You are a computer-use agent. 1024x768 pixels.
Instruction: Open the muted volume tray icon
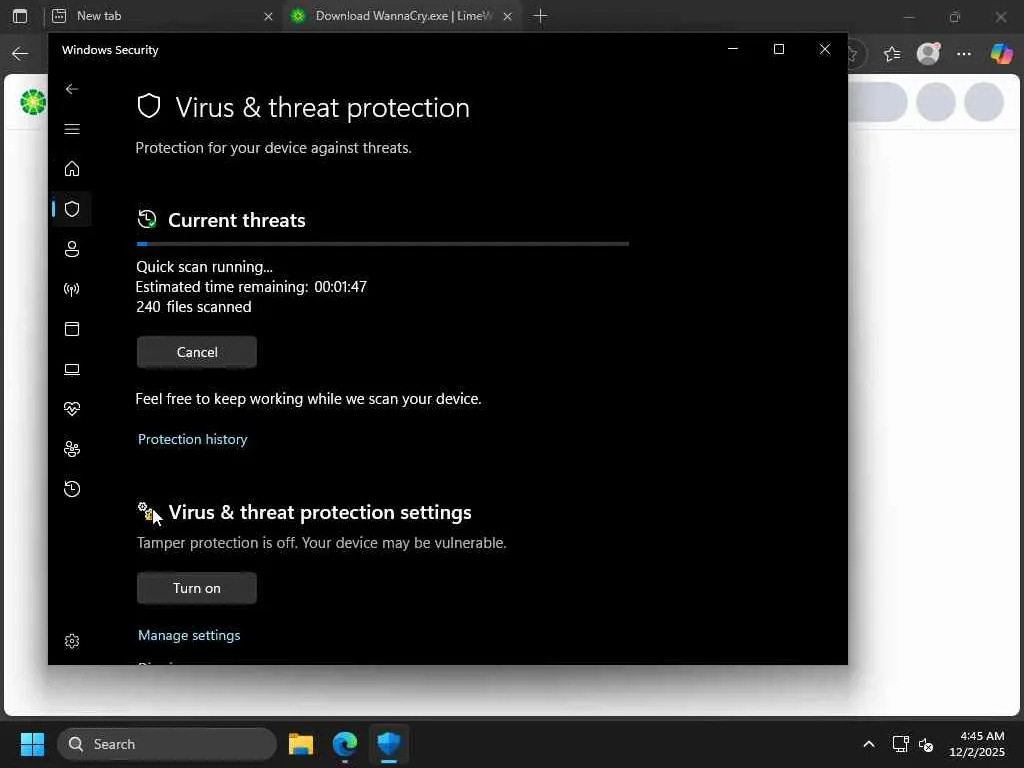(926, 744)
